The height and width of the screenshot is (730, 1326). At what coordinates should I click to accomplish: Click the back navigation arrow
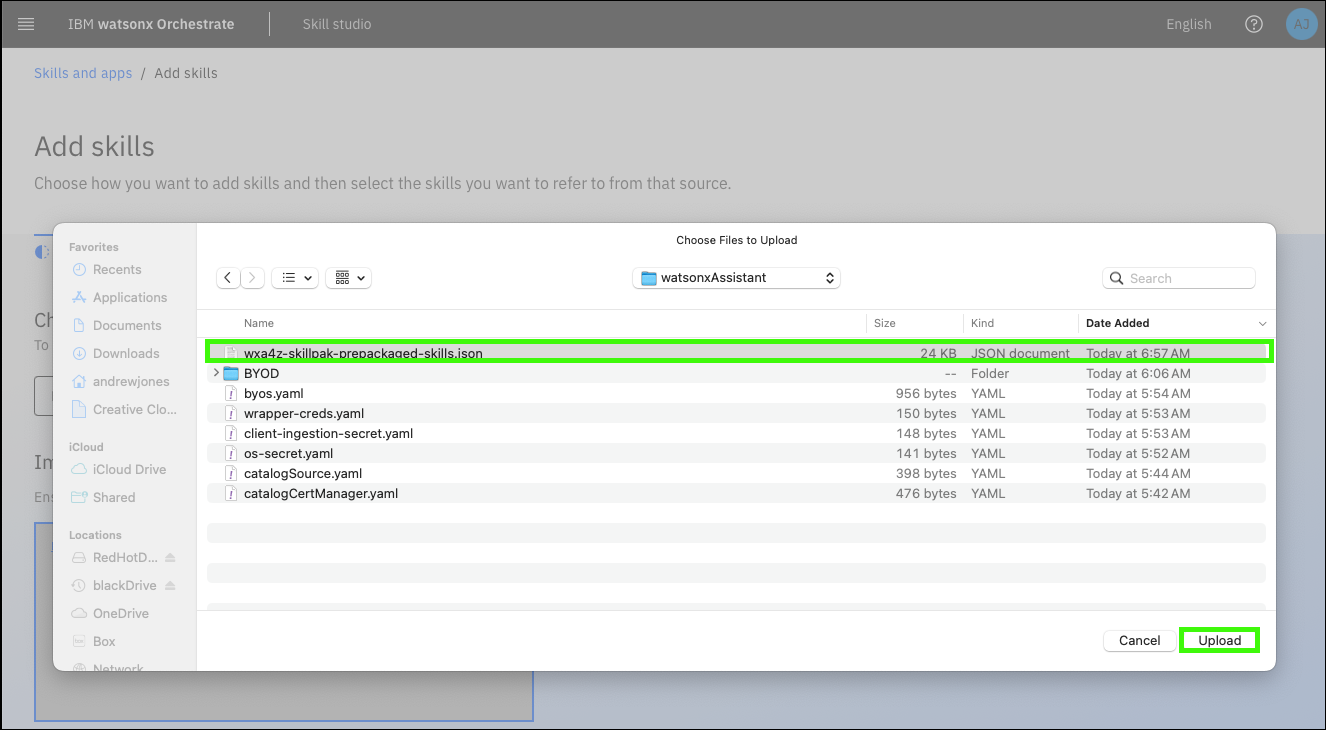coord(229,278)
